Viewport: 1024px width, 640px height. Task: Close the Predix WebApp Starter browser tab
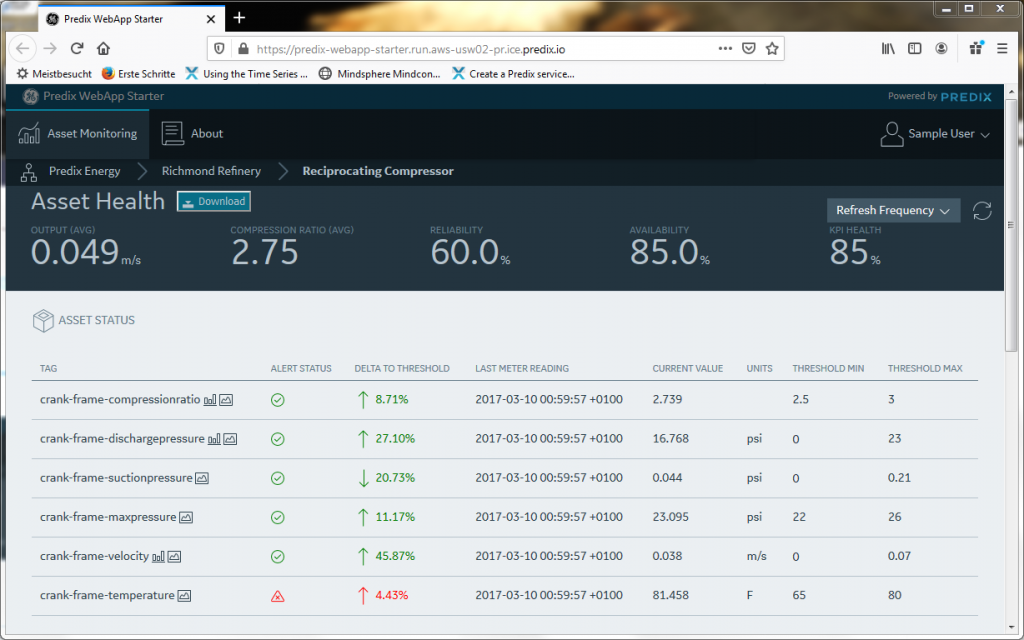coord(211,19)
